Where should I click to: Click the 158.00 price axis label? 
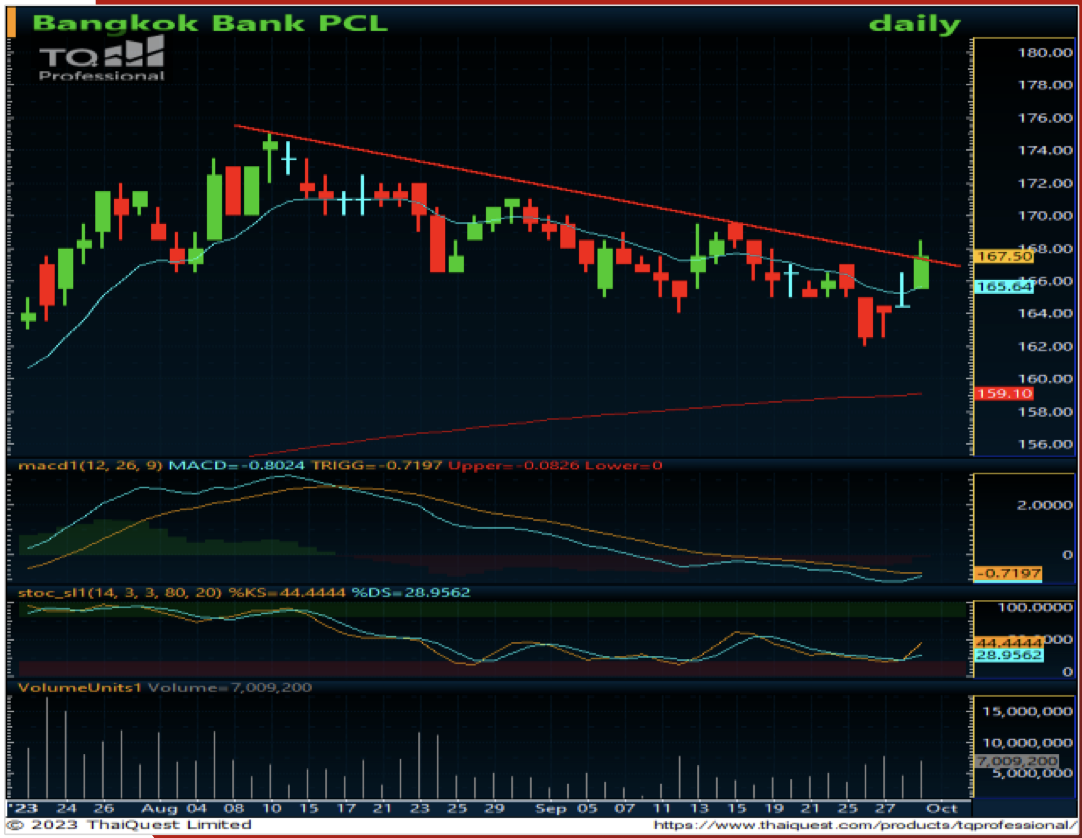point(1045,412)
